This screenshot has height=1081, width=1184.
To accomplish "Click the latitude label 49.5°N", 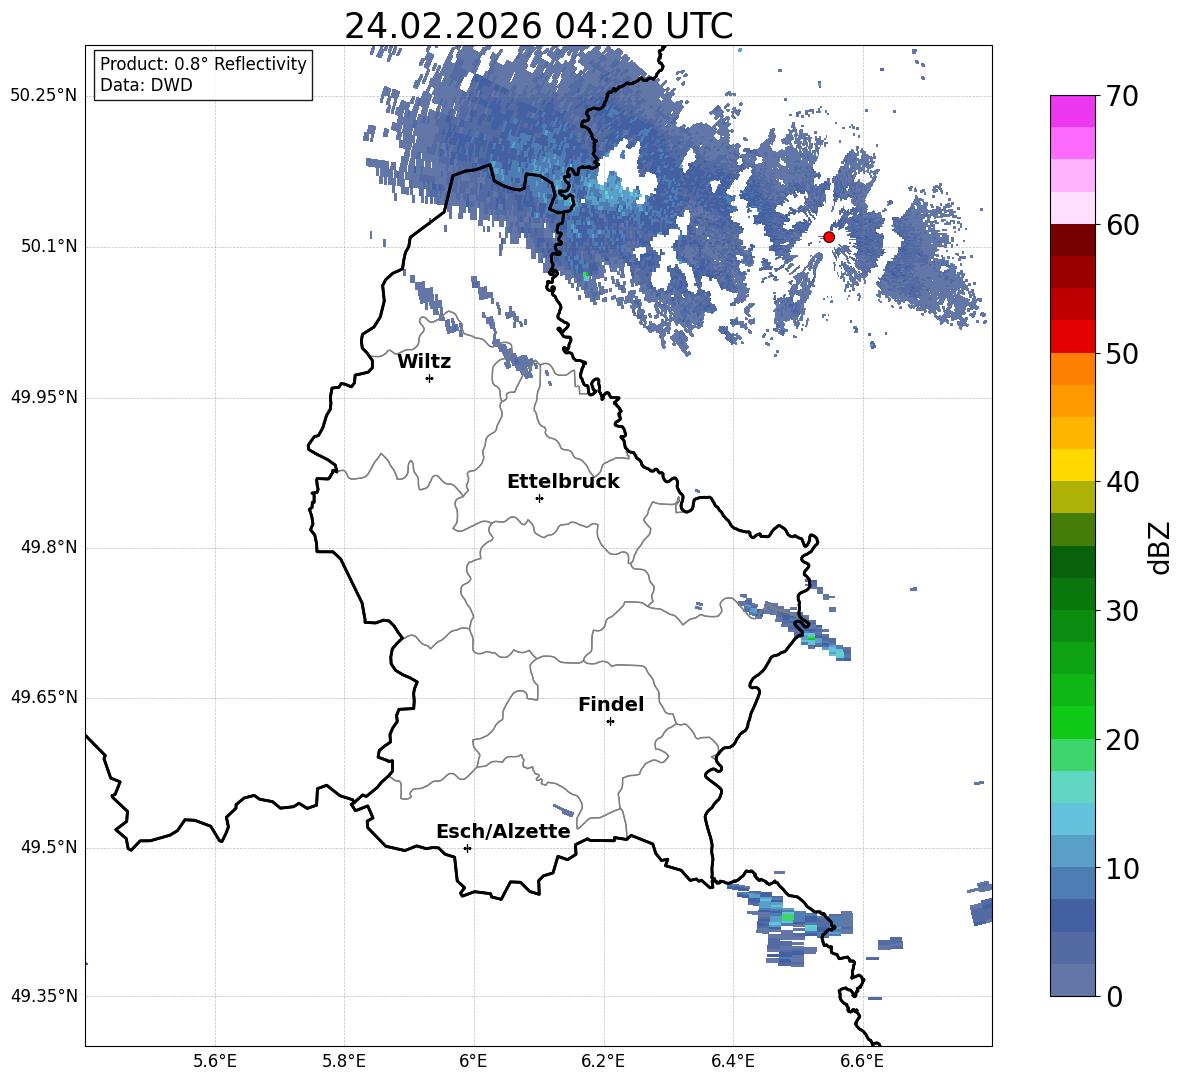I will tap(49, 847).
